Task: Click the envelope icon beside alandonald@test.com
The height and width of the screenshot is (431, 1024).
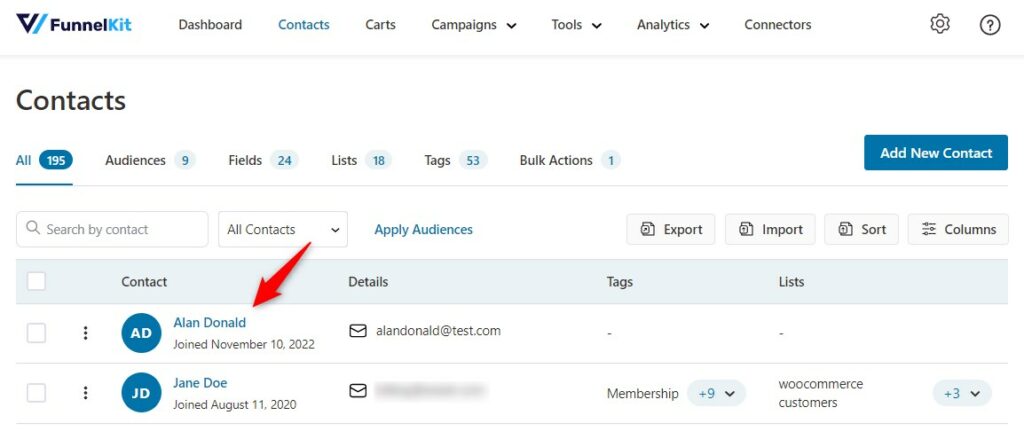Action: [x=358, y=331]
